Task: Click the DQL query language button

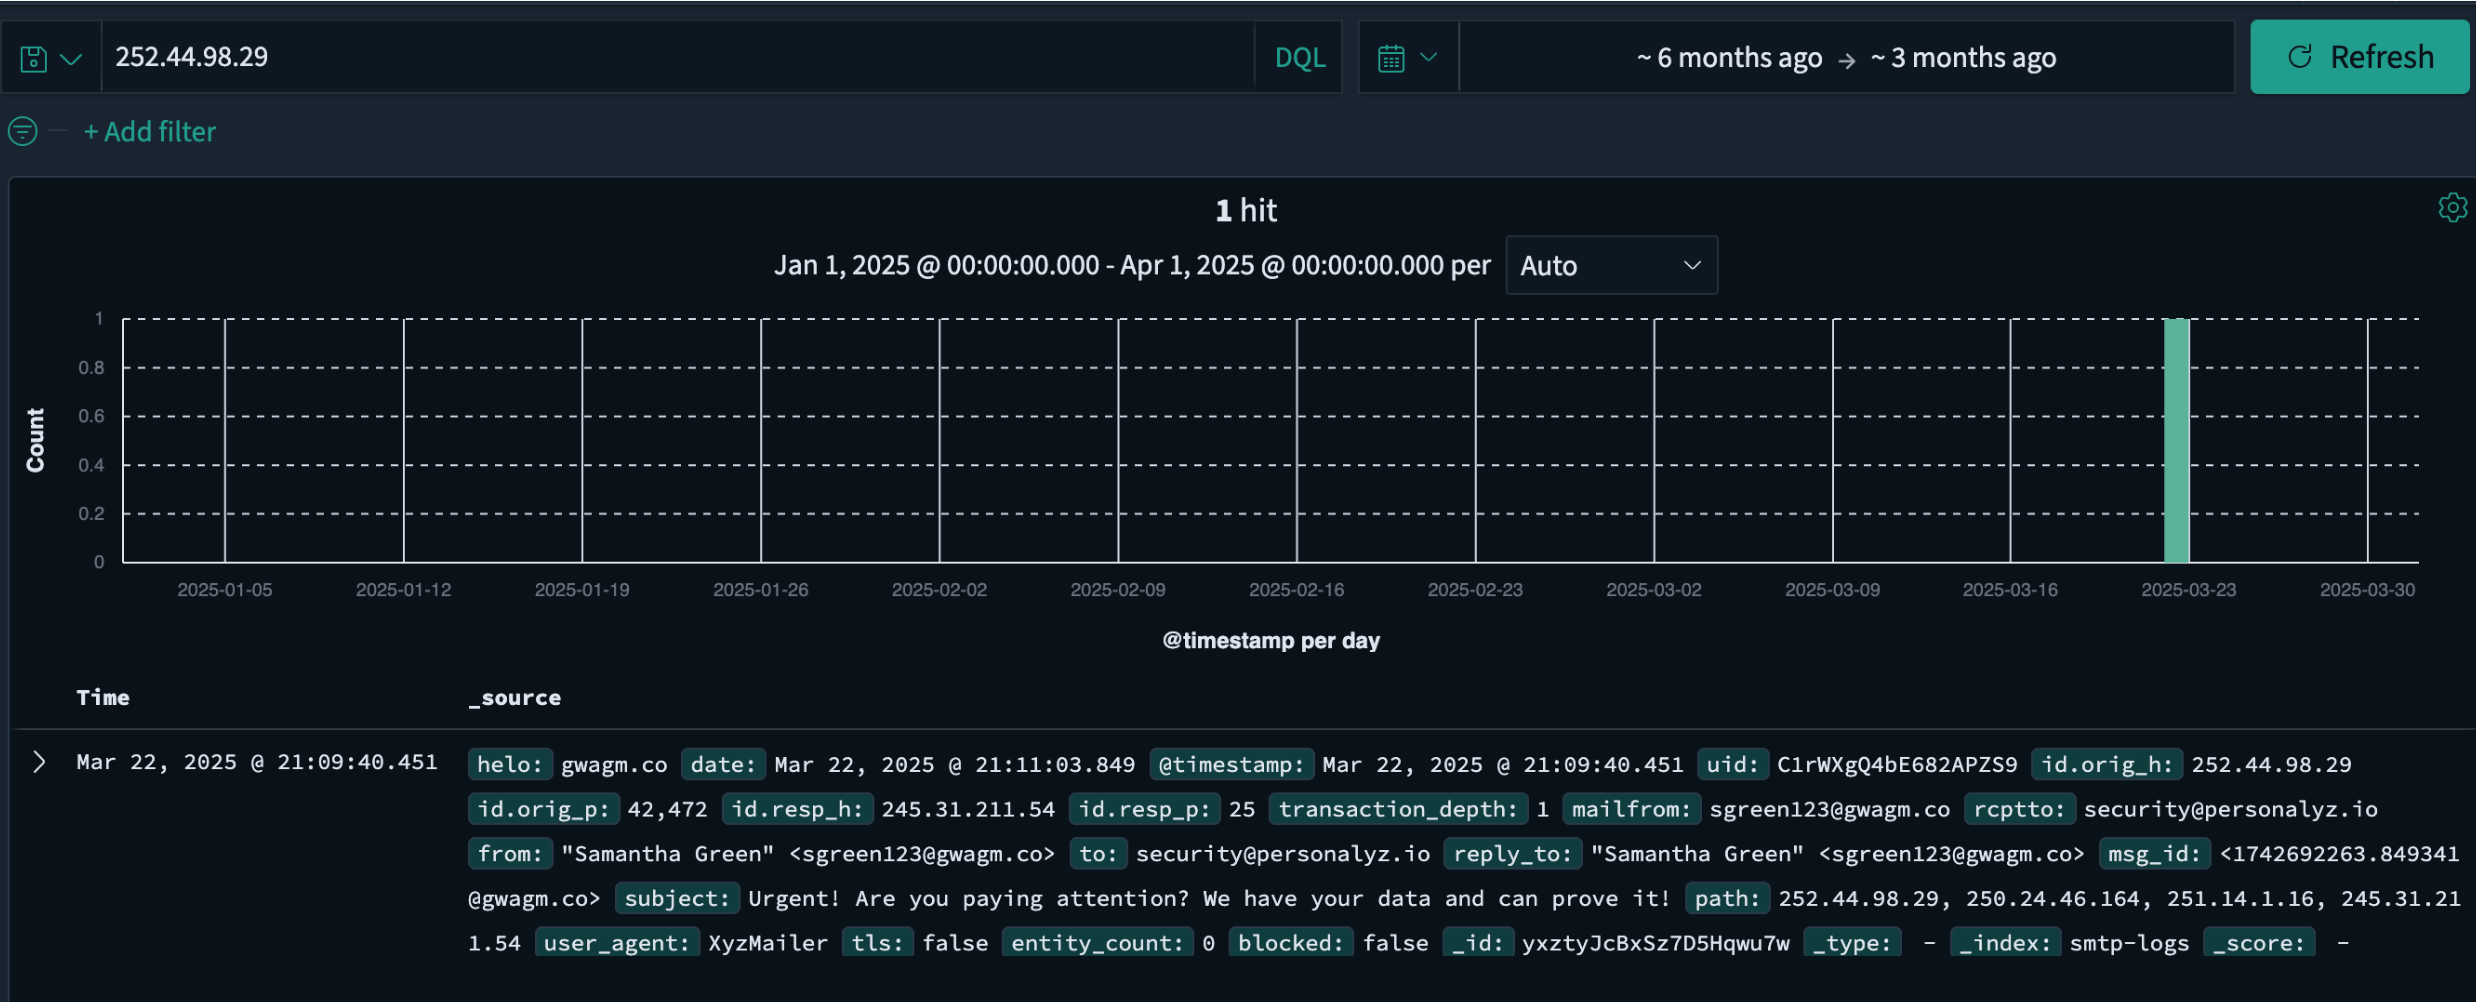Action: tap(1299, 56)
